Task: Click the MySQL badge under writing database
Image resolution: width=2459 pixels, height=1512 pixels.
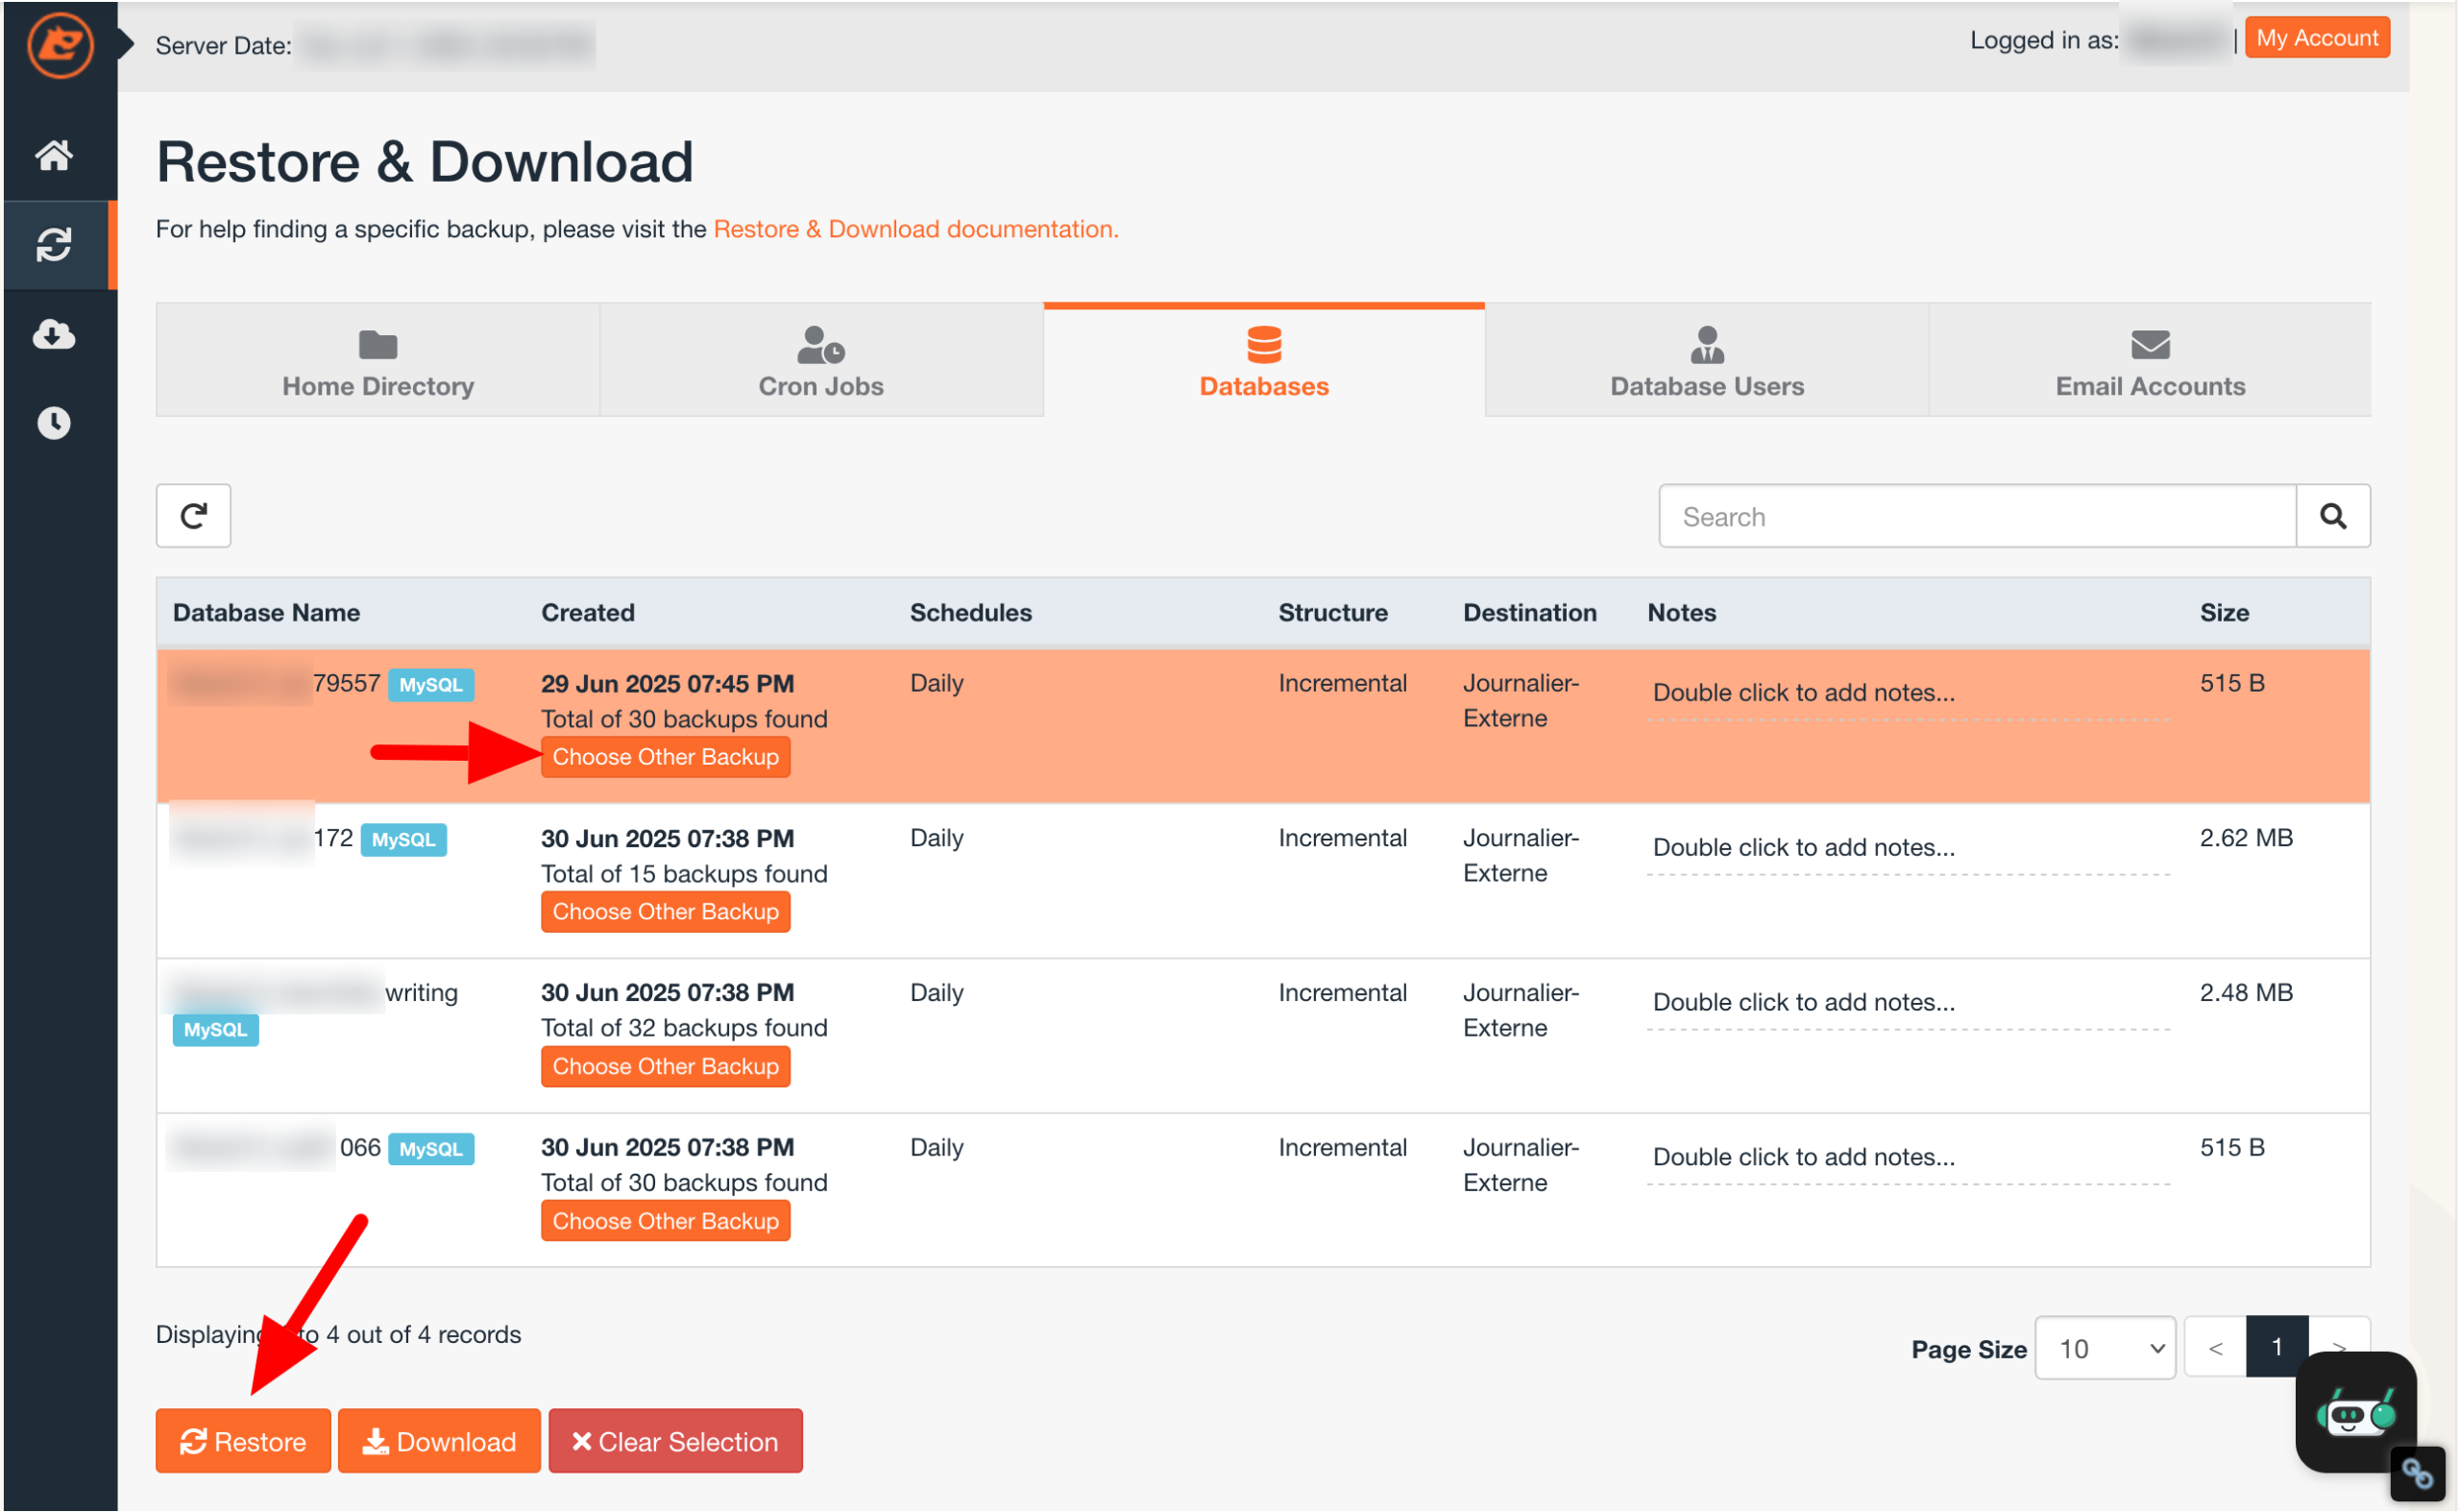Action: tap(215, 1030)
